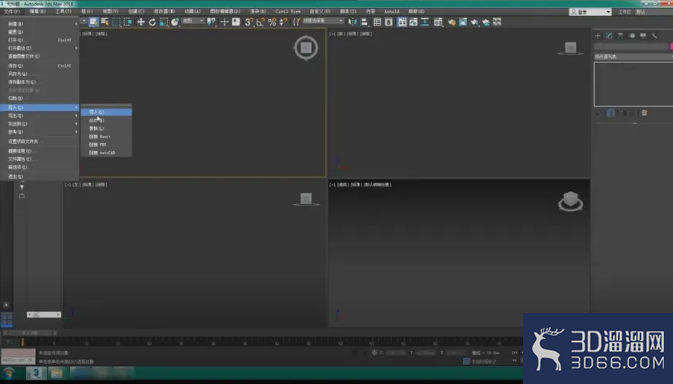Expand the Open Recent file menu item
Image resolution: width=673 pixels, height=384 pixels.
pyautogui.click(x=39, y=48)
